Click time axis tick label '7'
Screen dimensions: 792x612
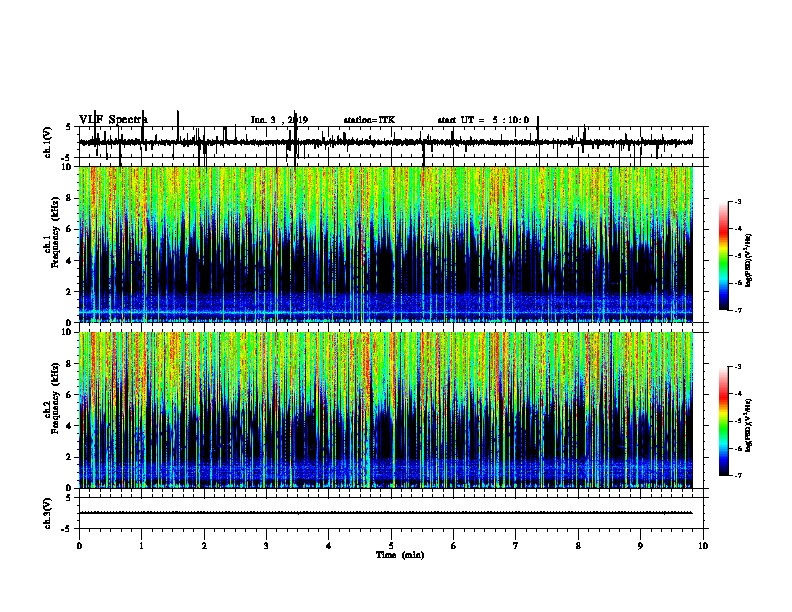pos(516,546)
